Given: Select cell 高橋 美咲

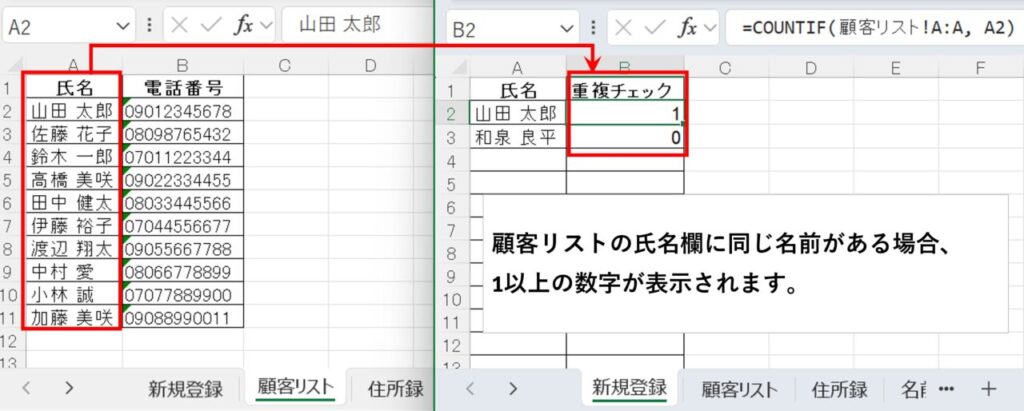Looking at the screenshot, I should [72, 180].
